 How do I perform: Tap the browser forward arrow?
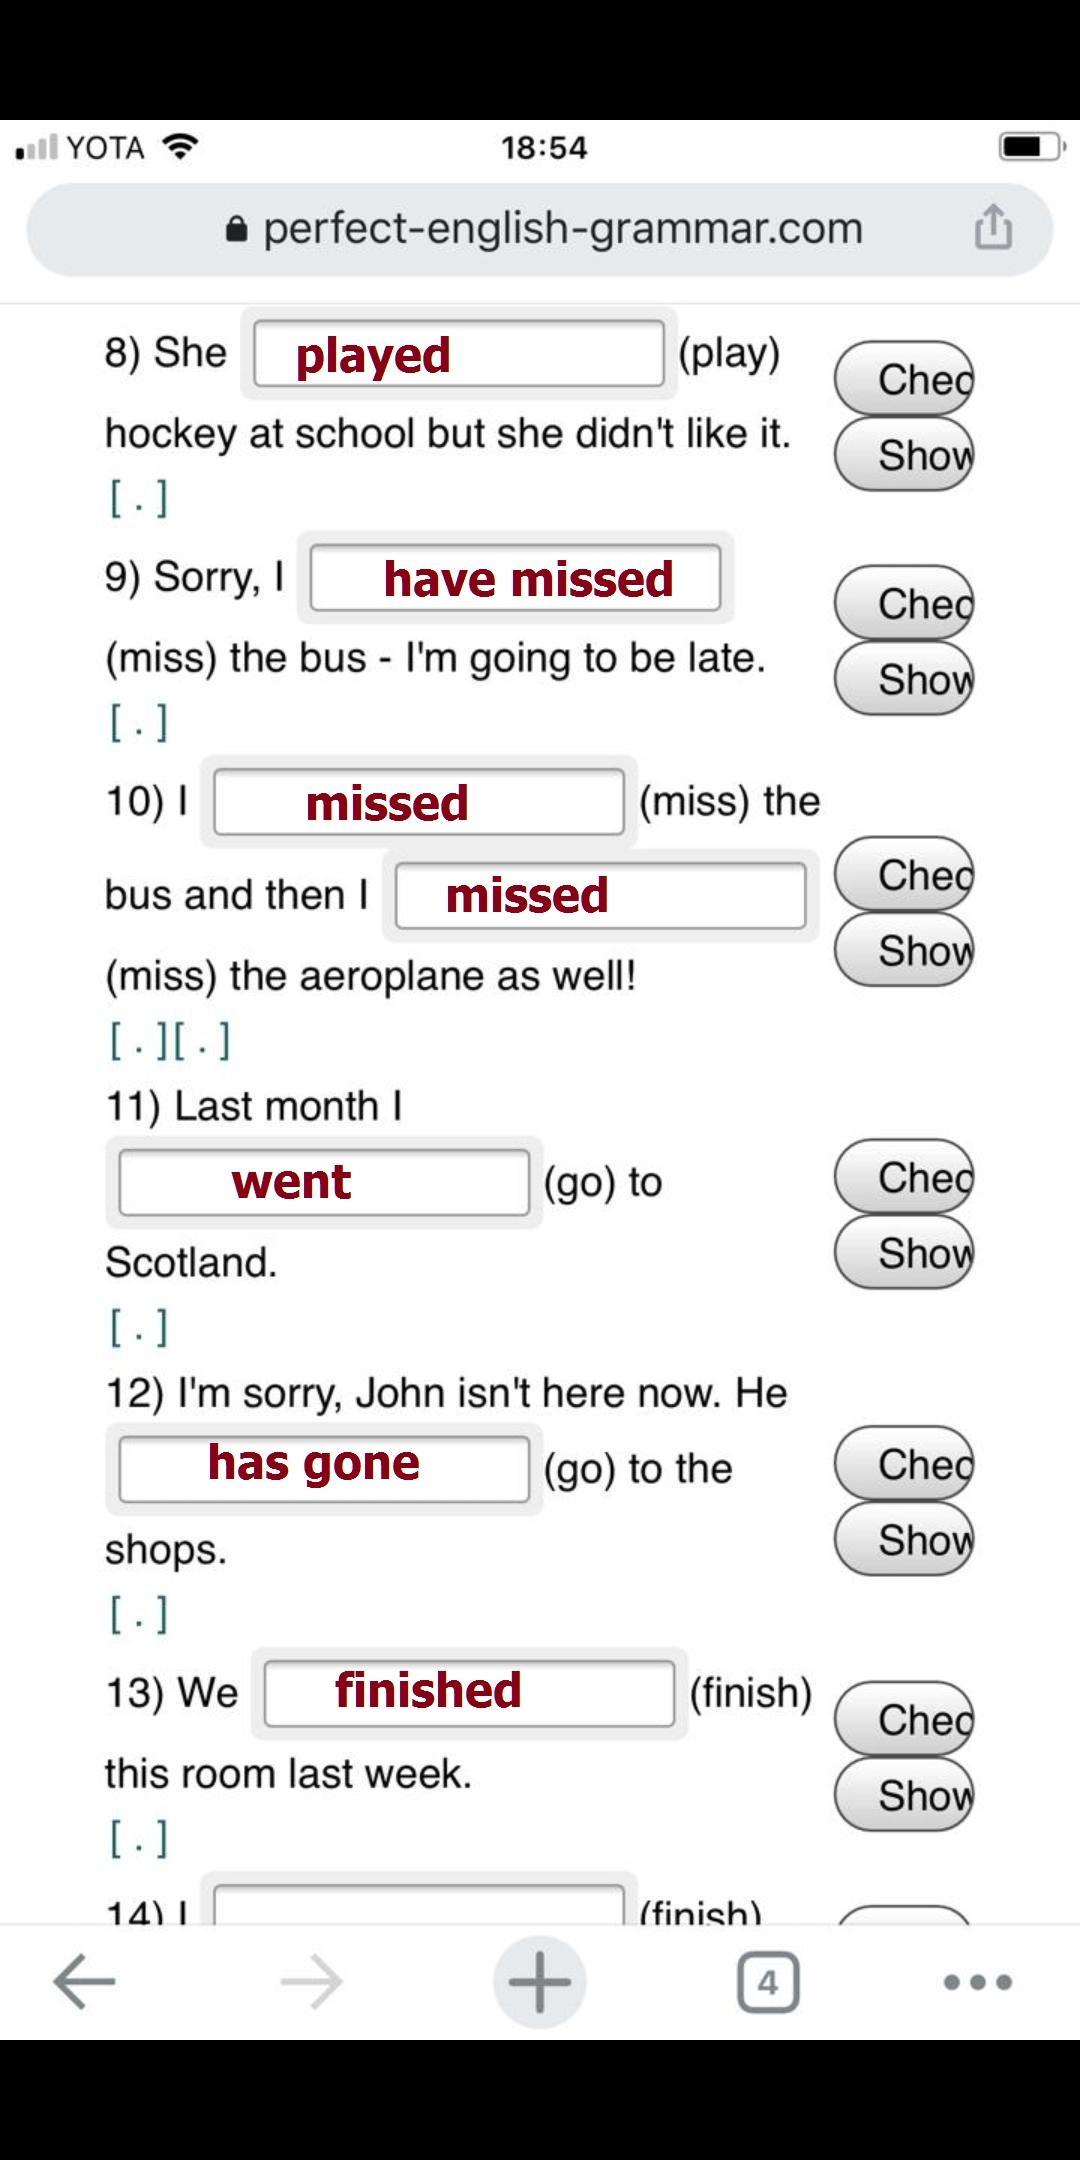click(311, 1981)
